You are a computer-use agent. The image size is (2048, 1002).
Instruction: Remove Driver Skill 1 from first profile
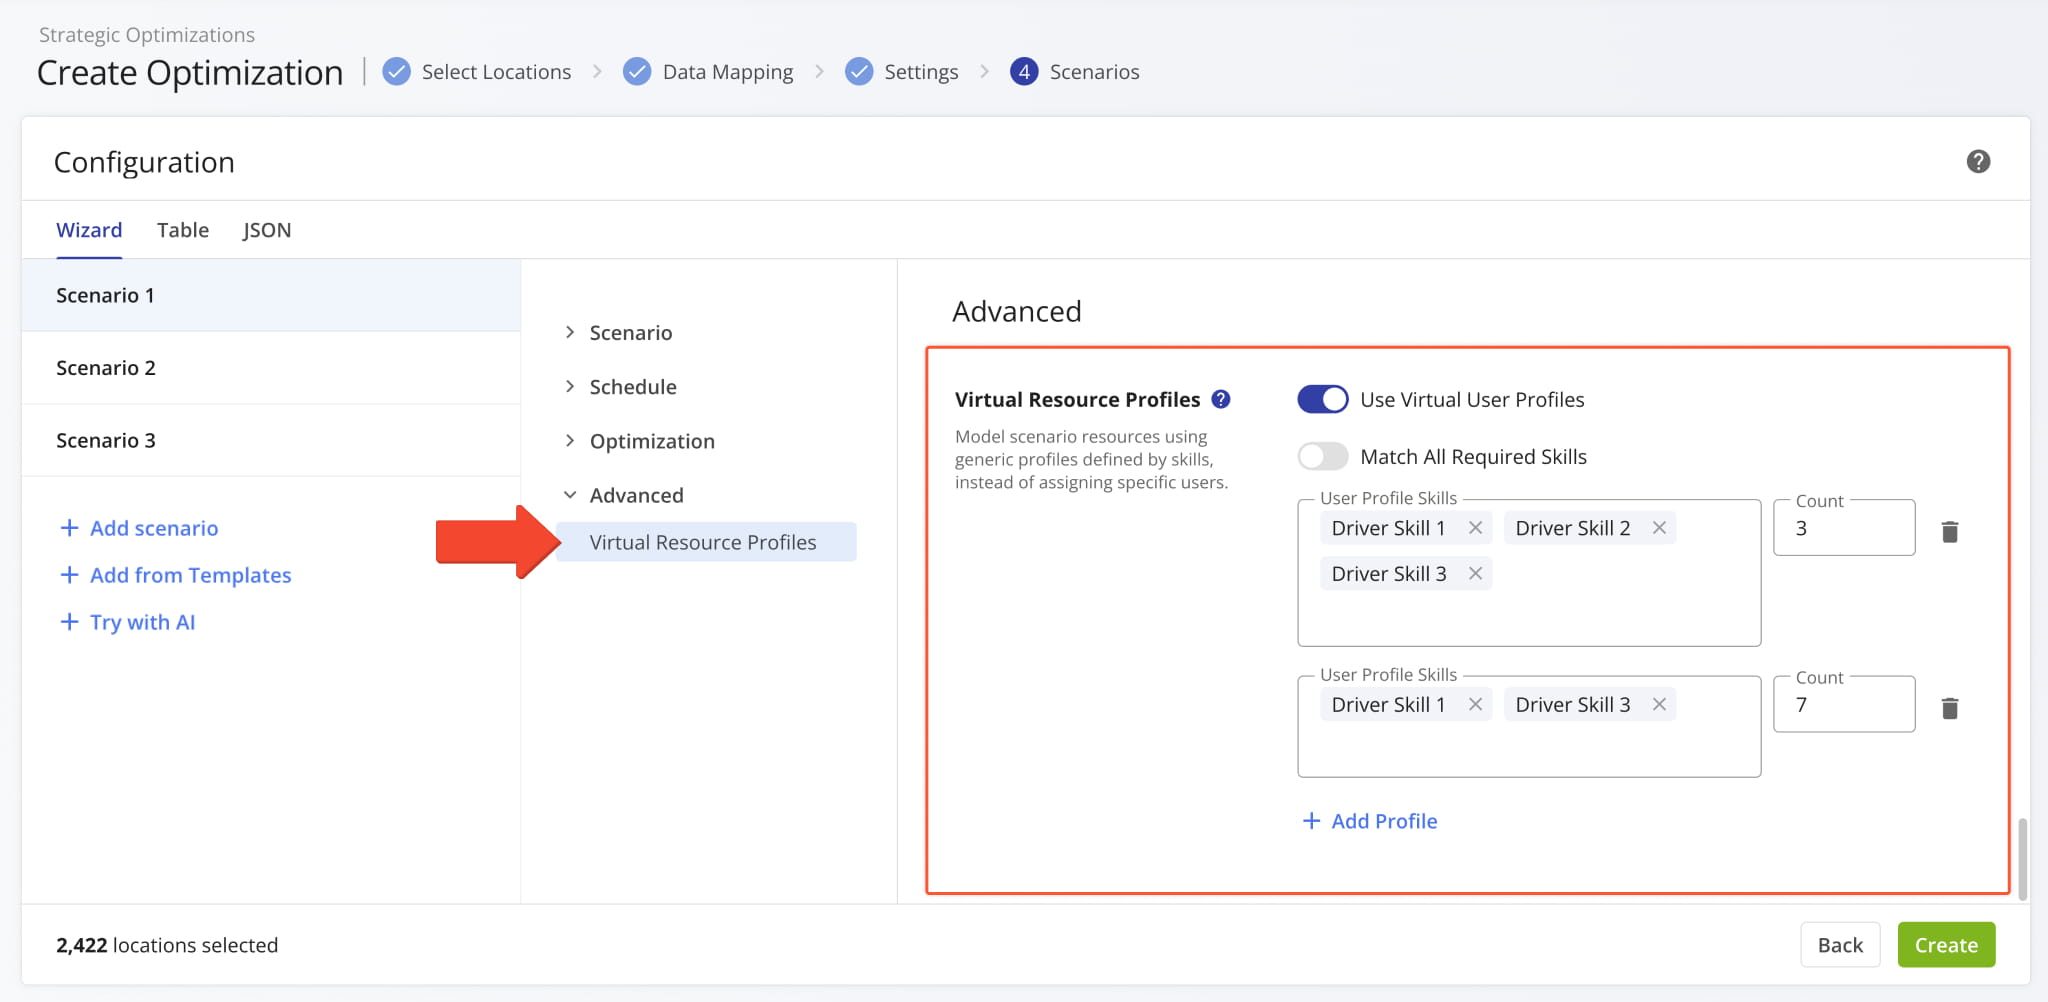(x=1475, y=527)
